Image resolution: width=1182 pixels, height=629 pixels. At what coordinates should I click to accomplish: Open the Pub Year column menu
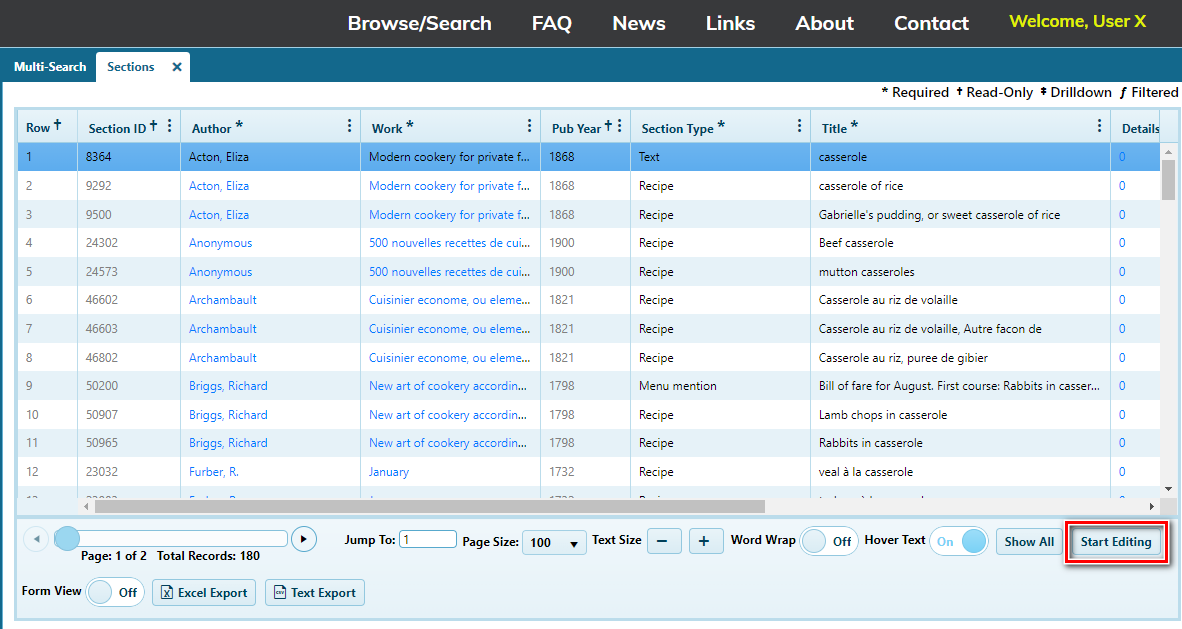[x=619, y=126]
